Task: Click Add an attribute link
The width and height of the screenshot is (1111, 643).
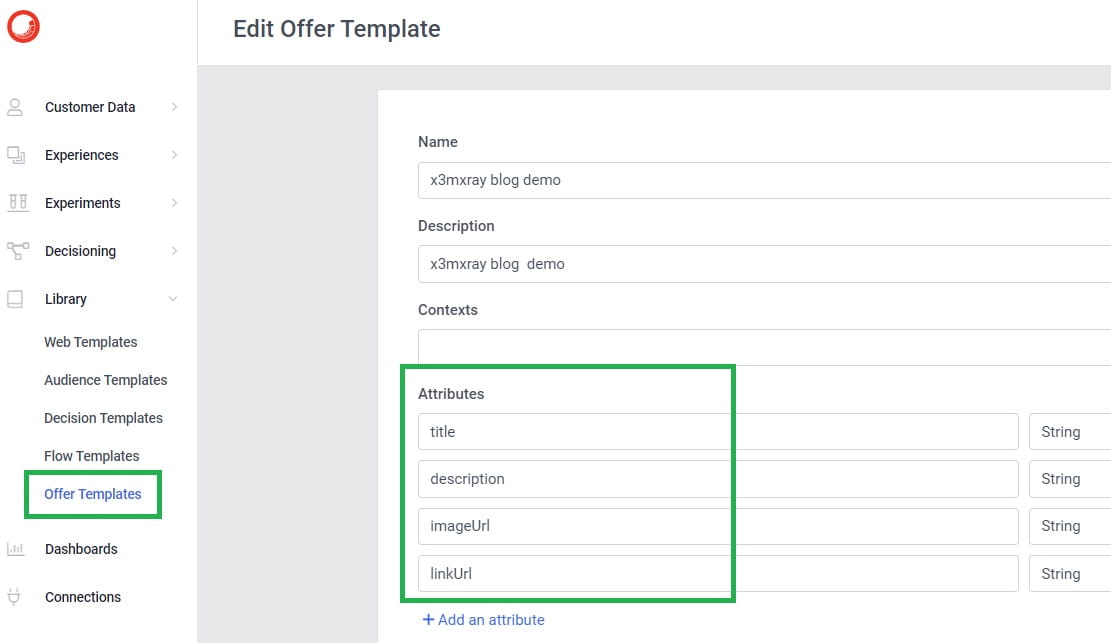Action: pyautogui.click(x=483, y=620)
